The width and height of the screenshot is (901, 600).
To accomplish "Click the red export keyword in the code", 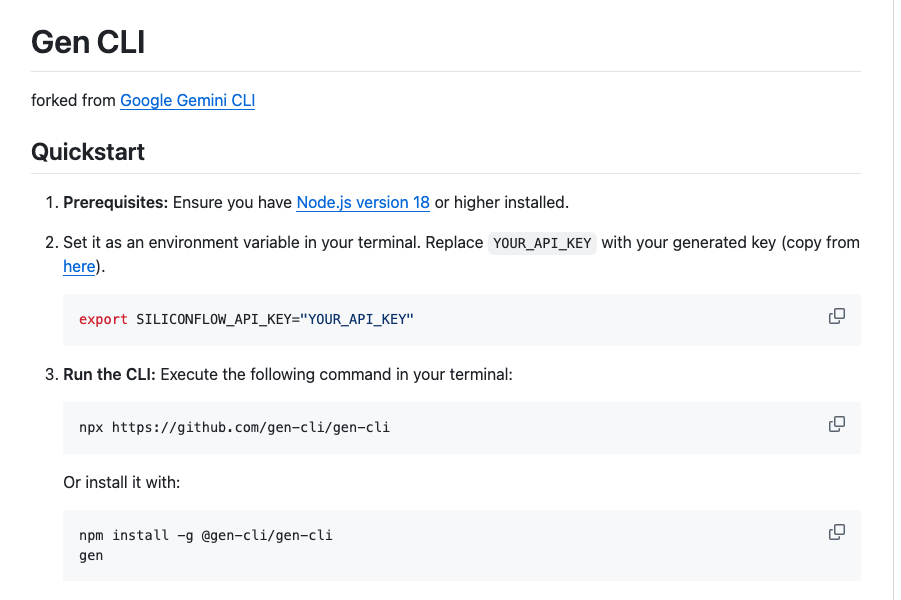I will point(103,319).
